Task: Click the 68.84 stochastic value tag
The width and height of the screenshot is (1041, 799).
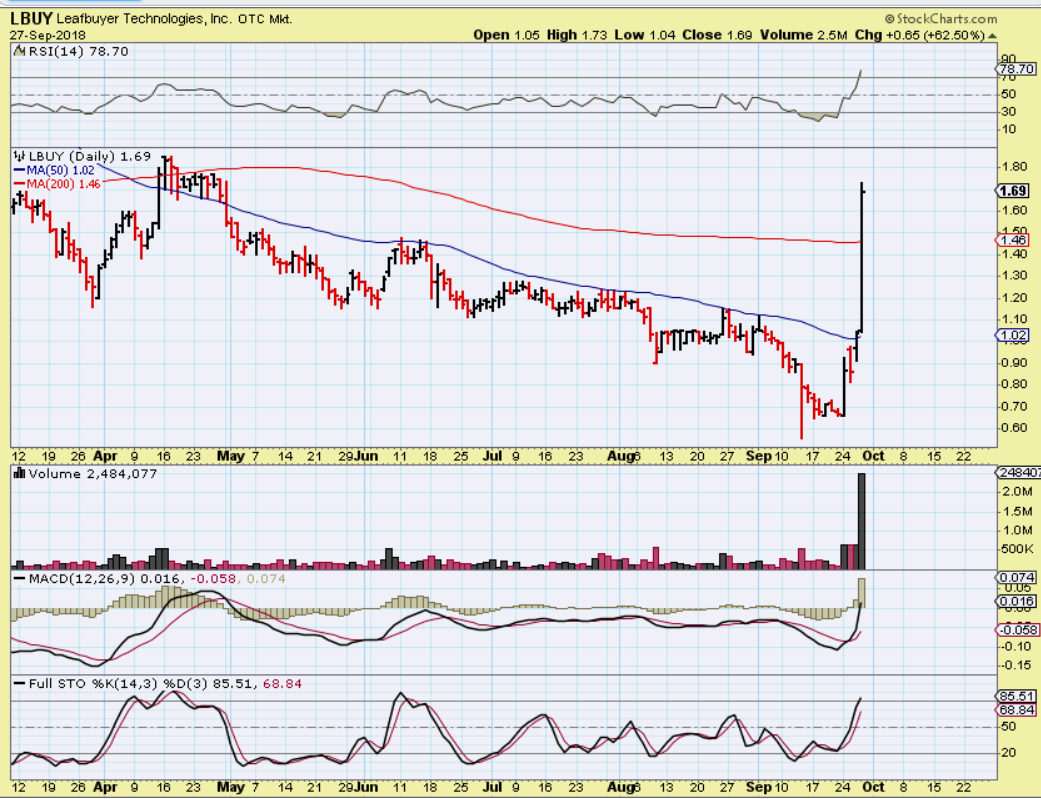Action: pos(1016,710)
